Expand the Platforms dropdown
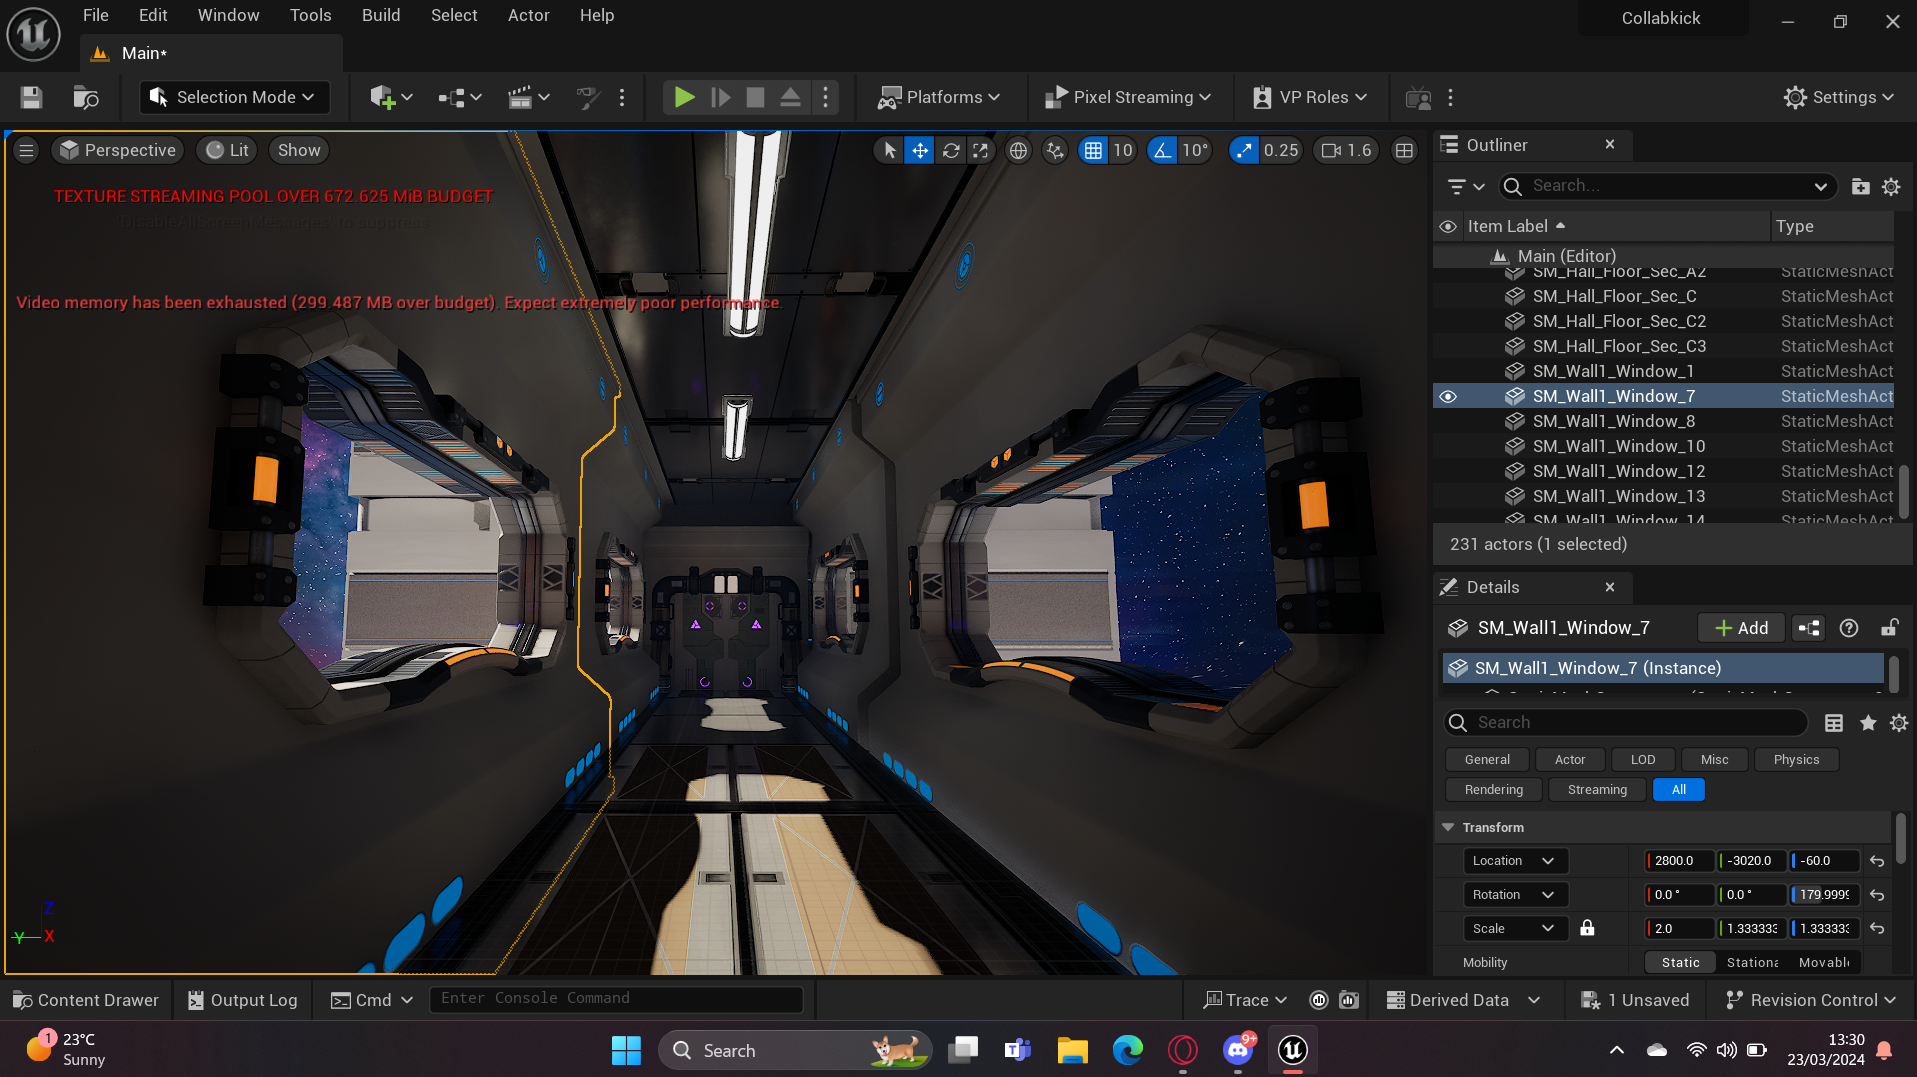This screenshot has height=1077, width=1917. pyautogui.click(x=939, y=97)
